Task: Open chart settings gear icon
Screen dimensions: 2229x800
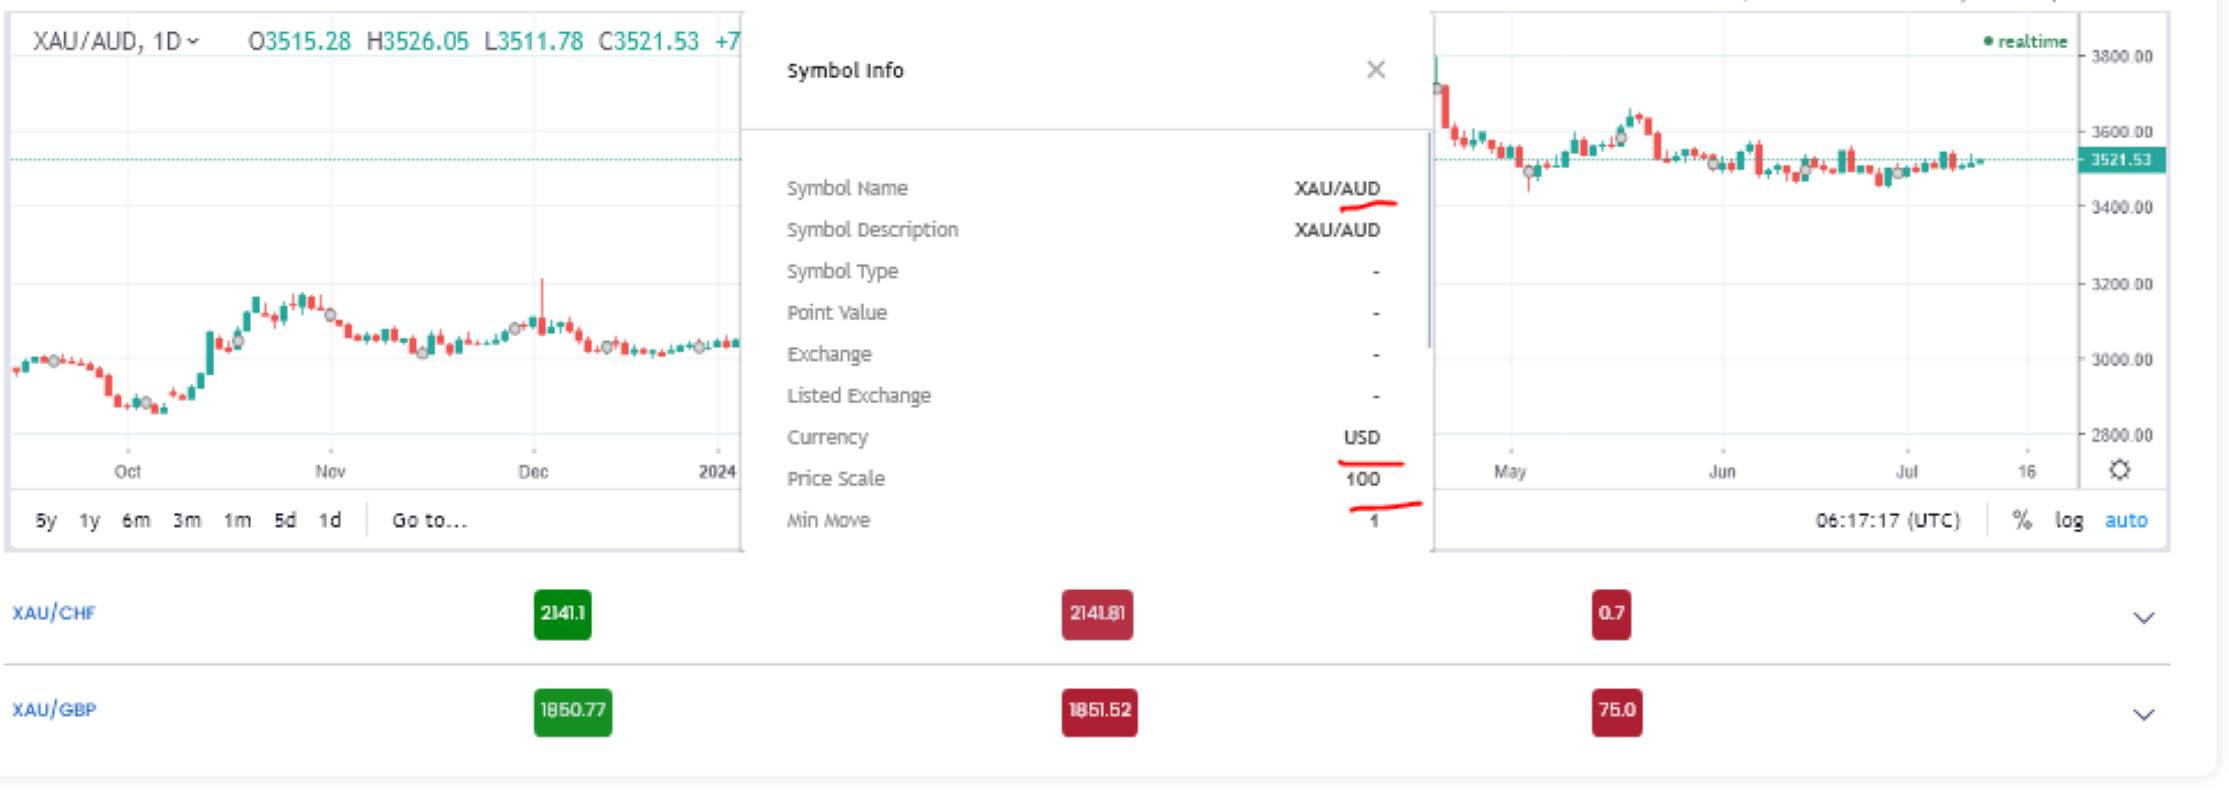Action: [2119, 470]
